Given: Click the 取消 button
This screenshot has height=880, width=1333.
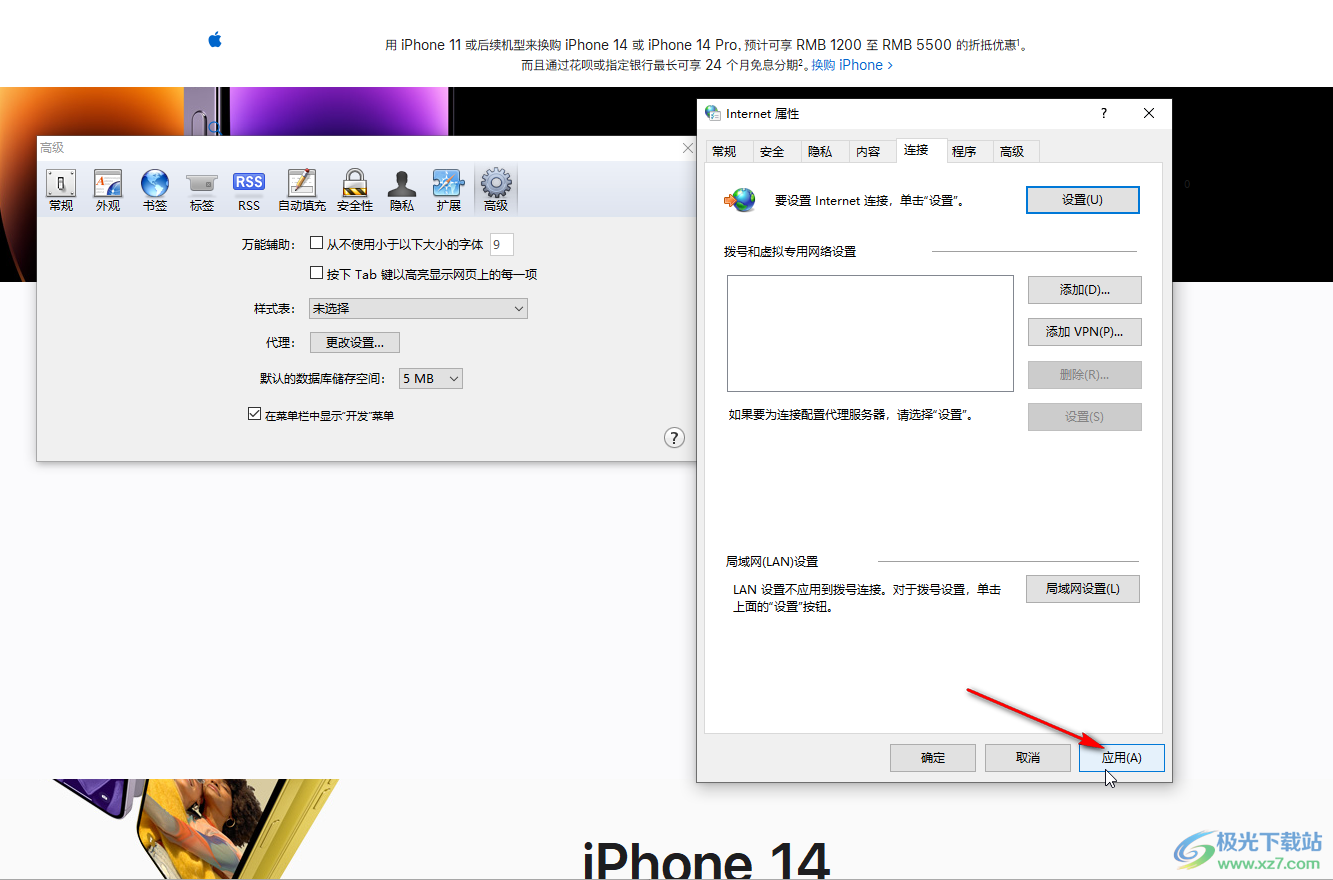Looking at the screenshot, I should tap(1028, 758).
